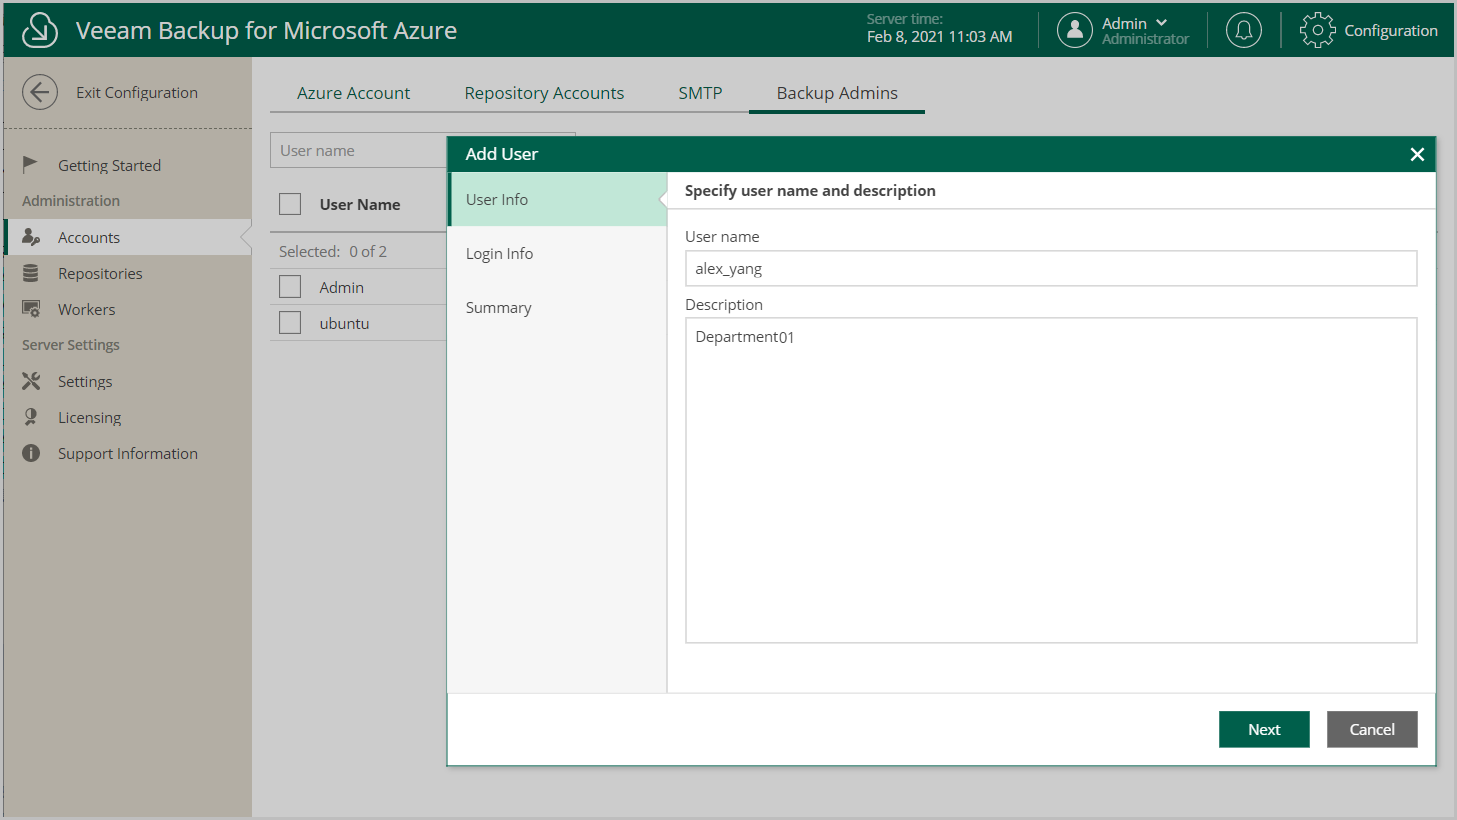Click the Selected: 0 of 2 text
The height and width of the screenshot is (820, 1457).
[333, 251]
